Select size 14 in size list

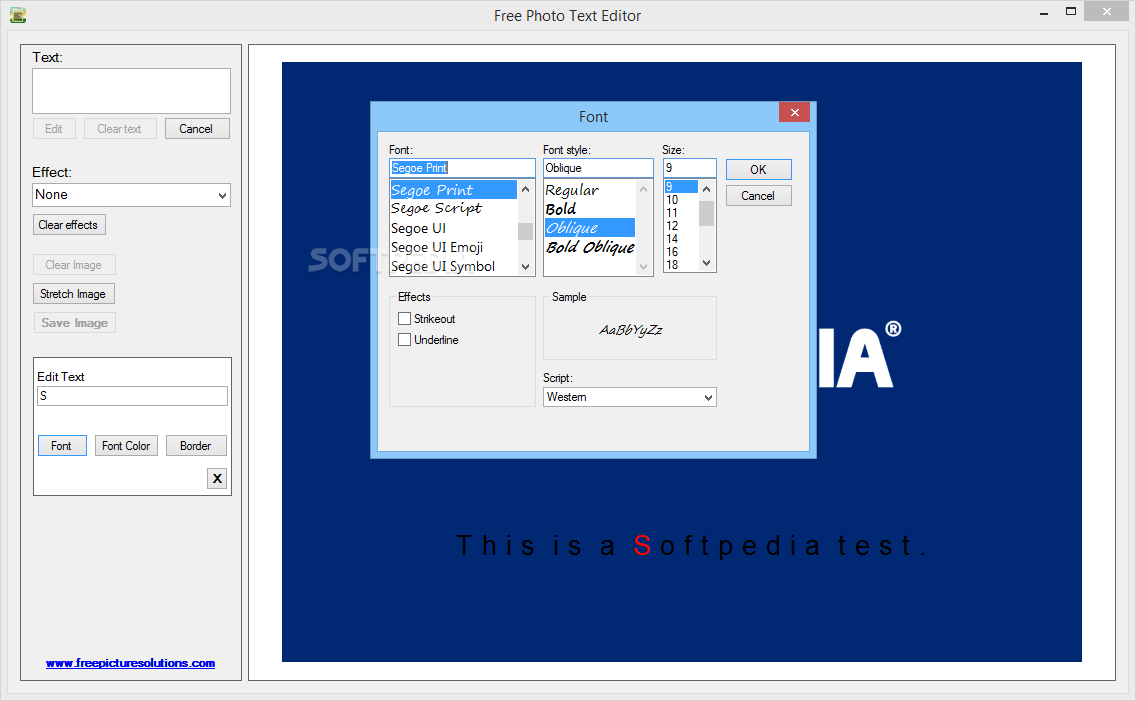point(681,238)
